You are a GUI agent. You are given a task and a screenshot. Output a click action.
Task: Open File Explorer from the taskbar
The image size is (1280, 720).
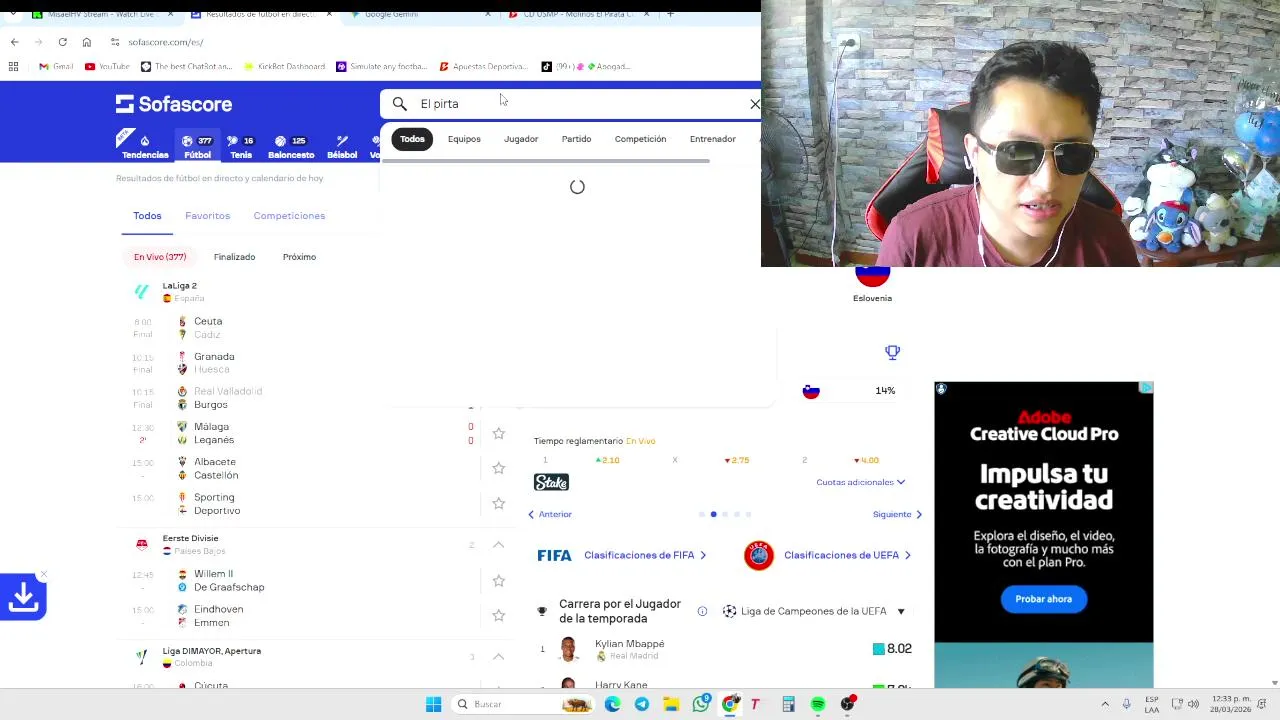point(671,704)
